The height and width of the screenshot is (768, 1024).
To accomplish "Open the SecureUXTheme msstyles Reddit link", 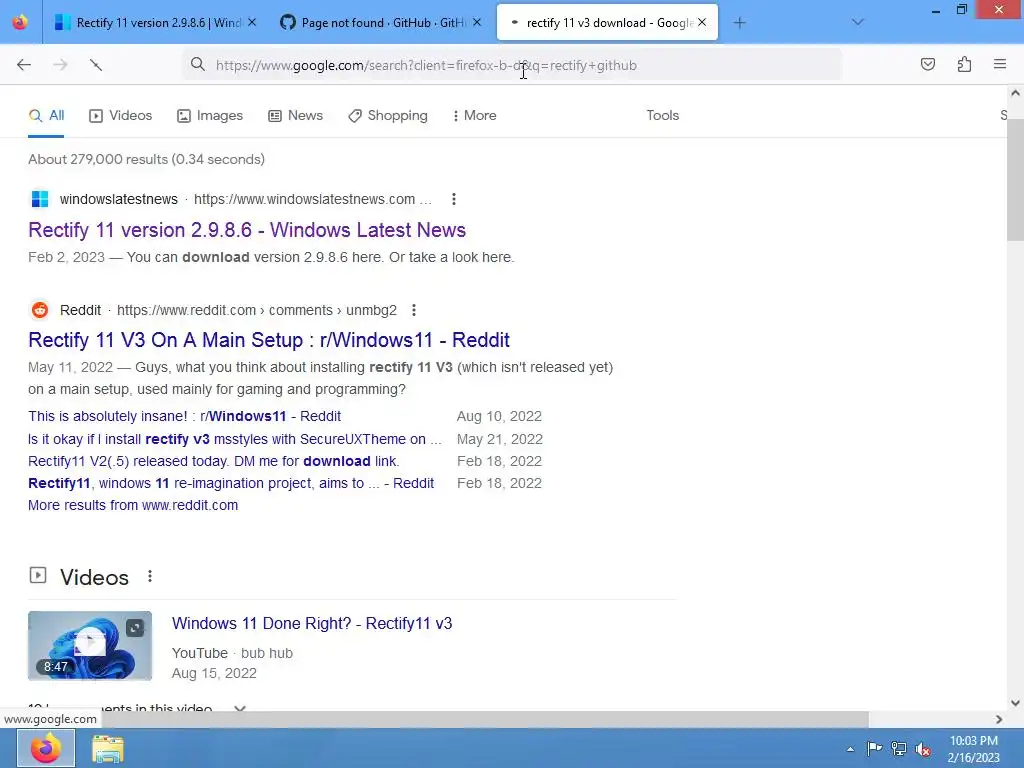I will [235, 439].
